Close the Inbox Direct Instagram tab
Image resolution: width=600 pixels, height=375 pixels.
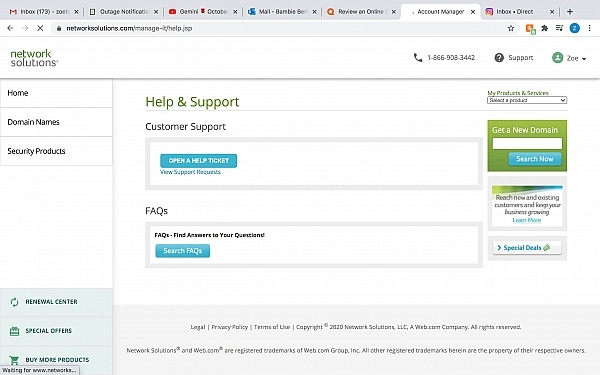(x=552, y=12)
